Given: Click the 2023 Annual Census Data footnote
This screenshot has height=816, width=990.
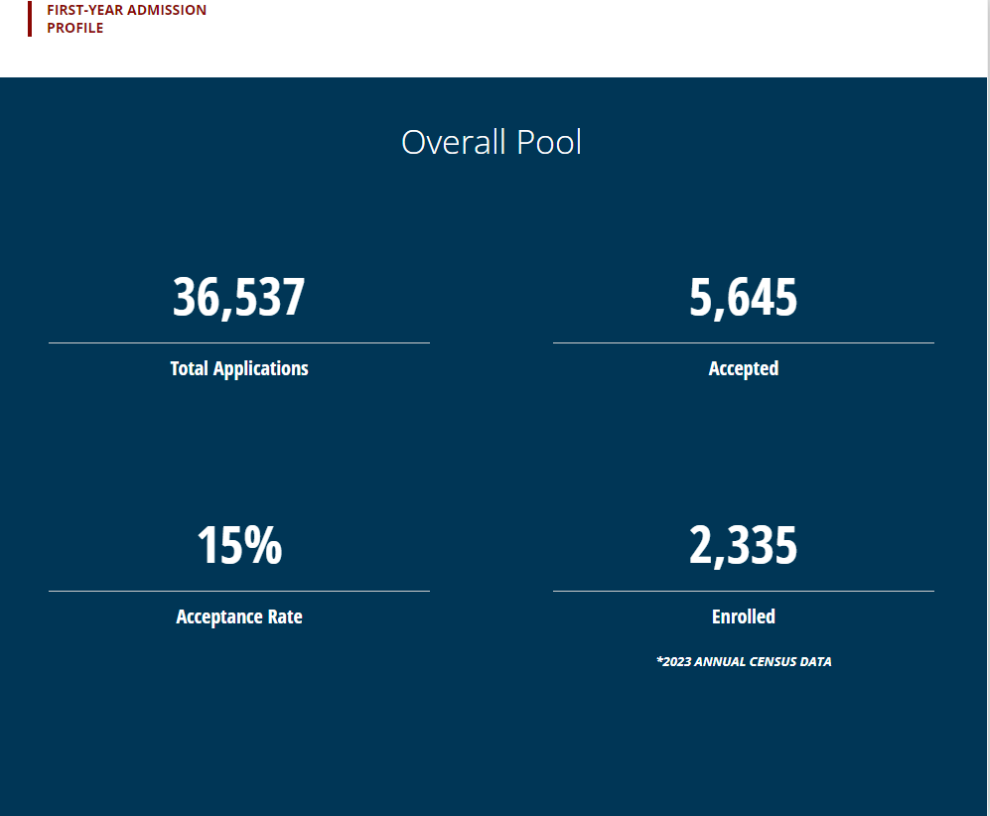Looking at the screenshot, I should click(744, 662).
